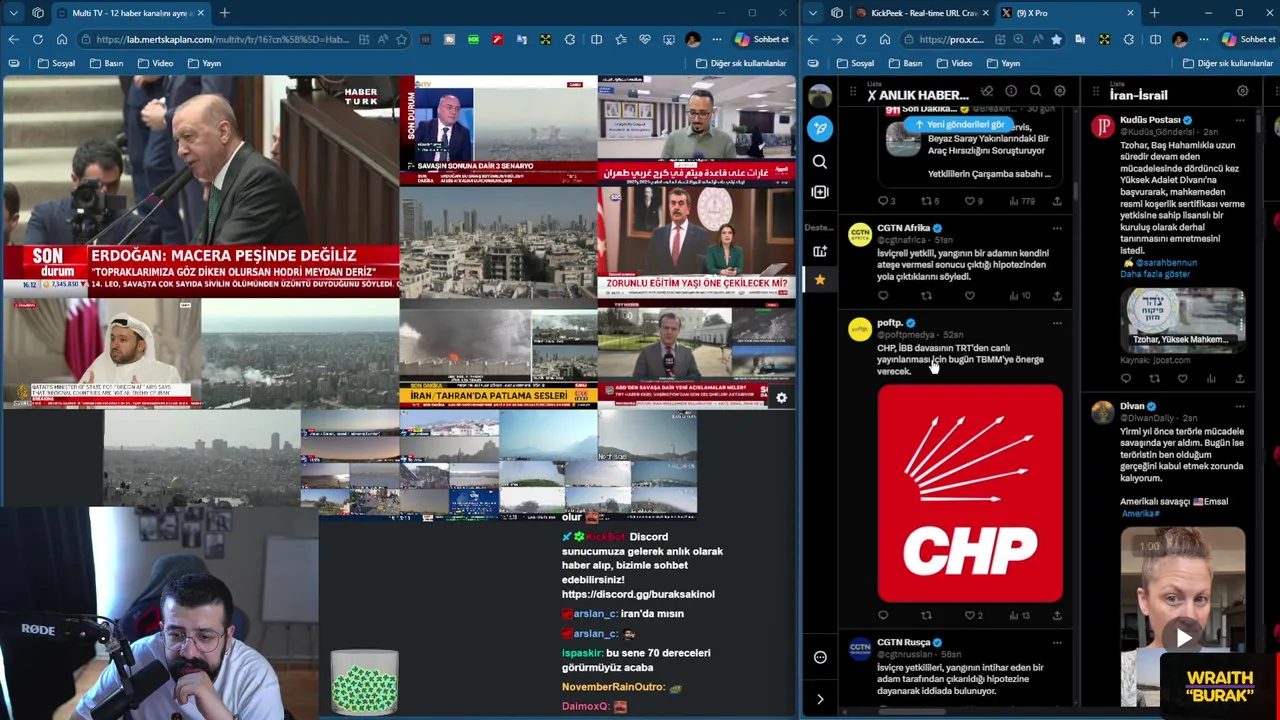The width and height of the screenshot is (1280, 720).
Task: Open the Tzohar jpost.com link card
Action: coord(1182,319)
